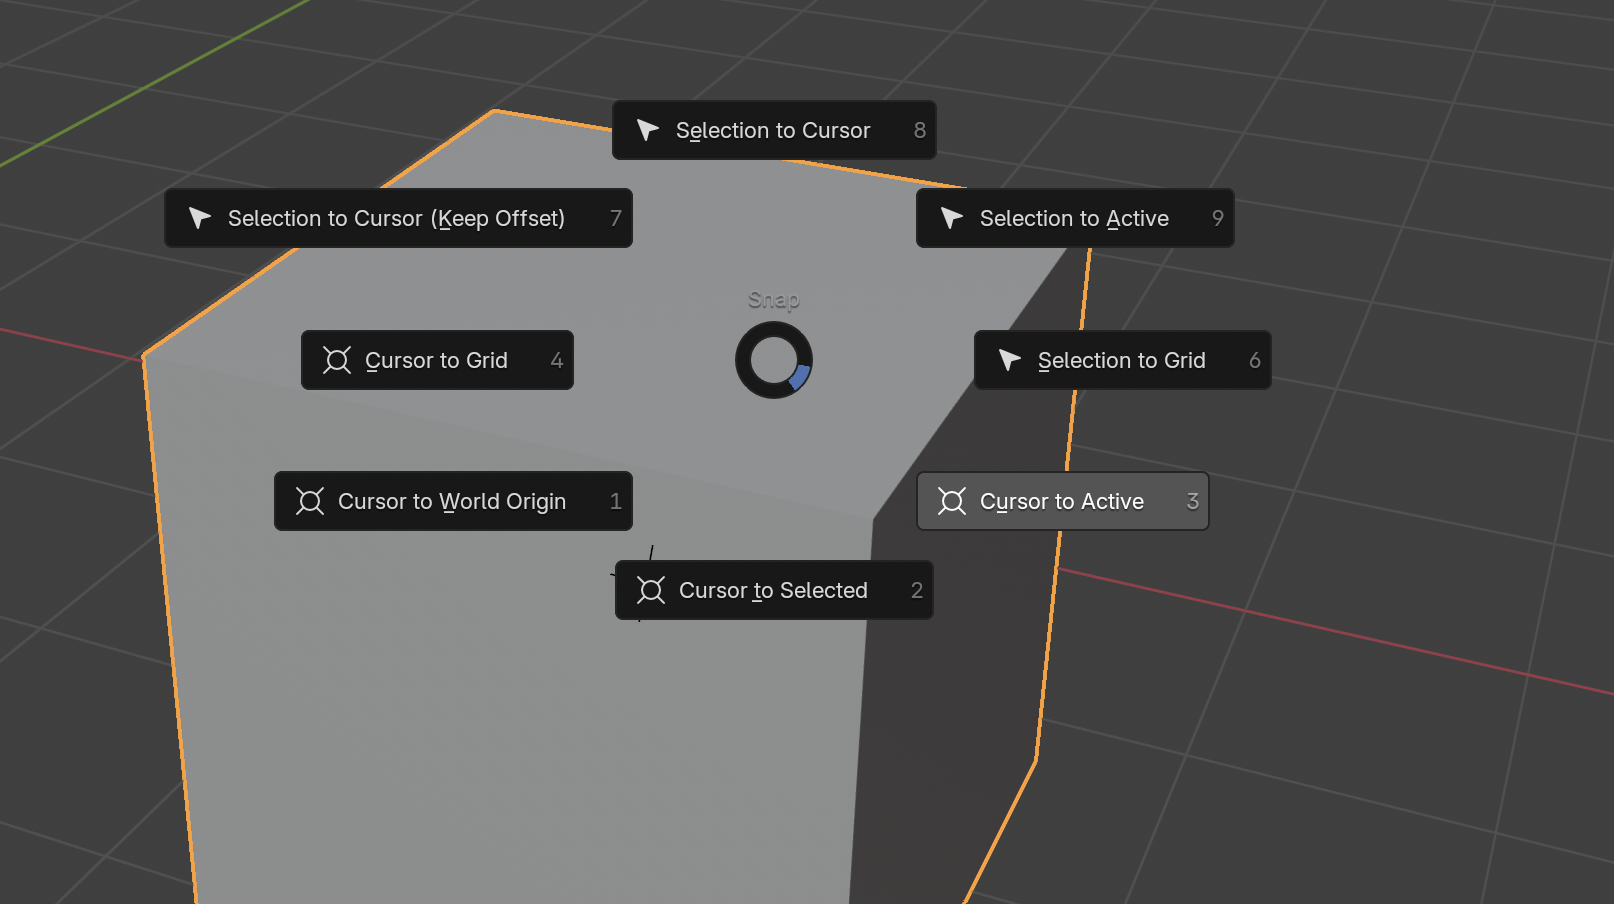Image resolution: width=1614 pixels, height=904 pixels.
Task: Click shortcut number 9 on Selection to Active
Action: point(1218,218)
